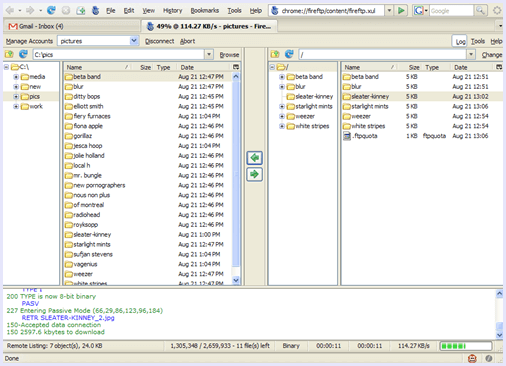Open the Edit menu

tap(129, 11)
